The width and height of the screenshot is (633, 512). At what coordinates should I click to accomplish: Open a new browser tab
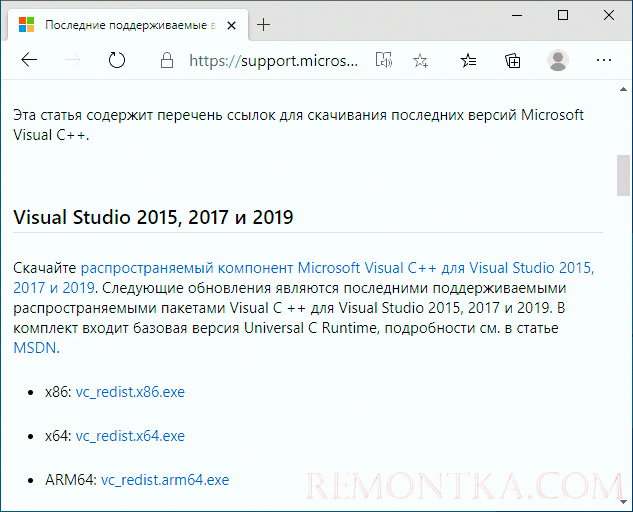pyautogui.click(x=263, y=25)
